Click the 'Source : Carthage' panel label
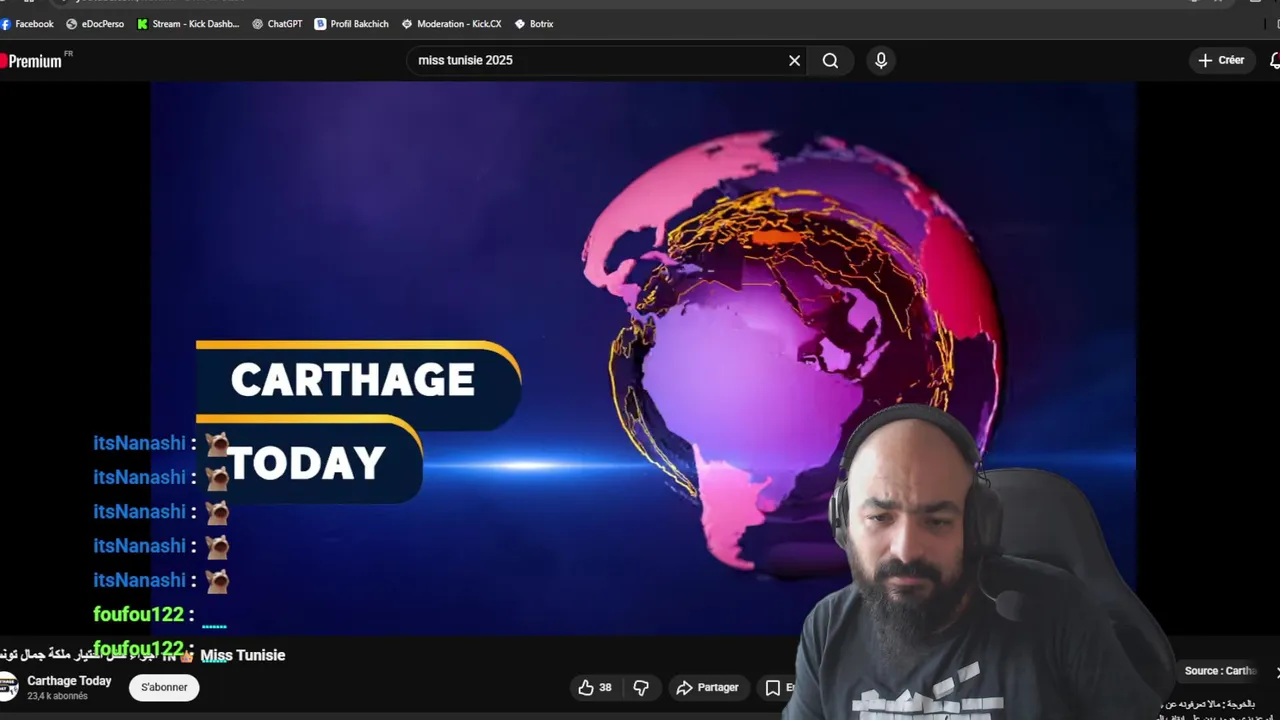The height and width of the screenshot is (720, 1280). tap(1220, 671)
